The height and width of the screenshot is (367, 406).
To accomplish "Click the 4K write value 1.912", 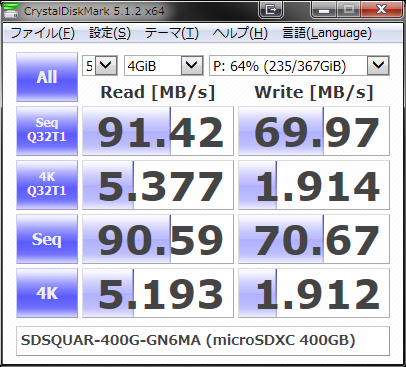I will point(314,293).
